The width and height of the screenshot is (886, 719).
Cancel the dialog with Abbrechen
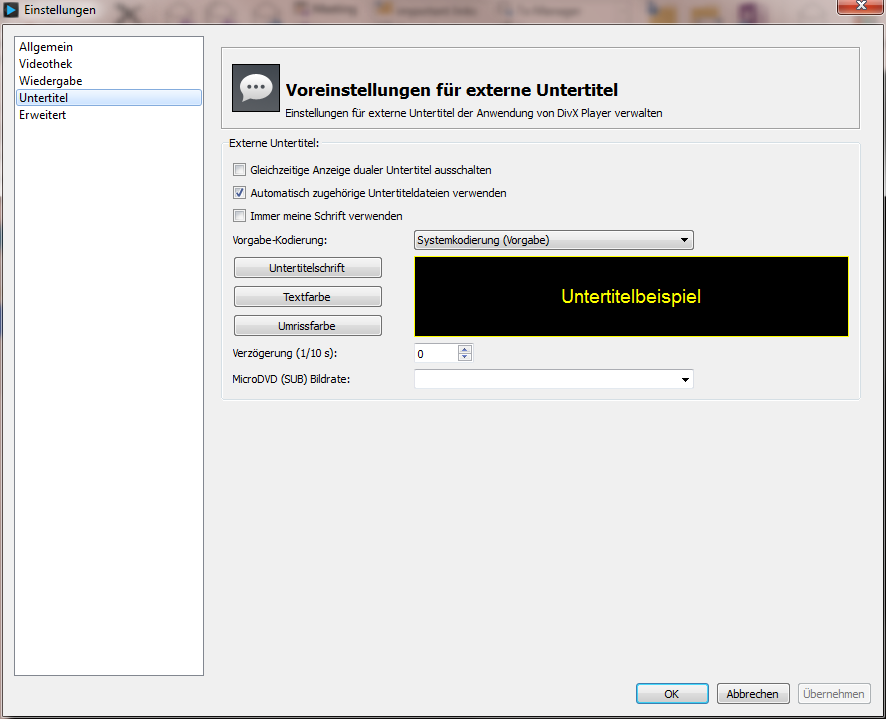click(753, 694)
